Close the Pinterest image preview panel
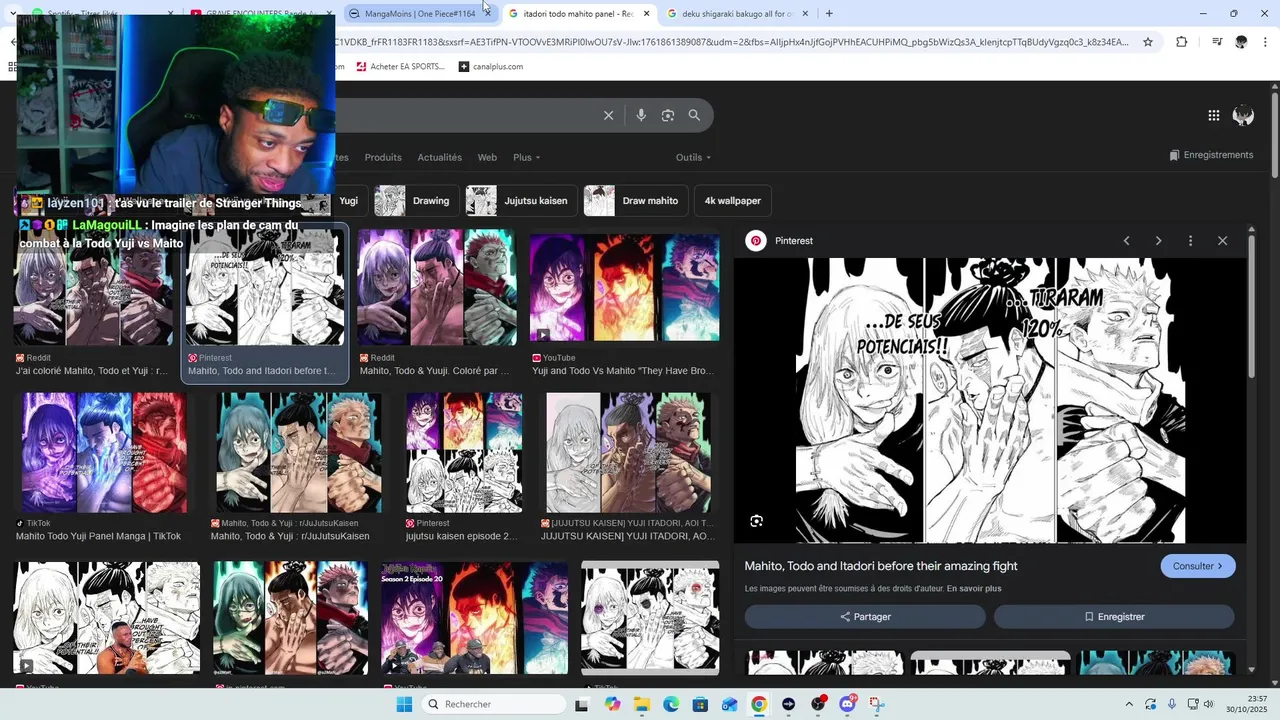The image size is (1280, 720). click(1222, 241)
